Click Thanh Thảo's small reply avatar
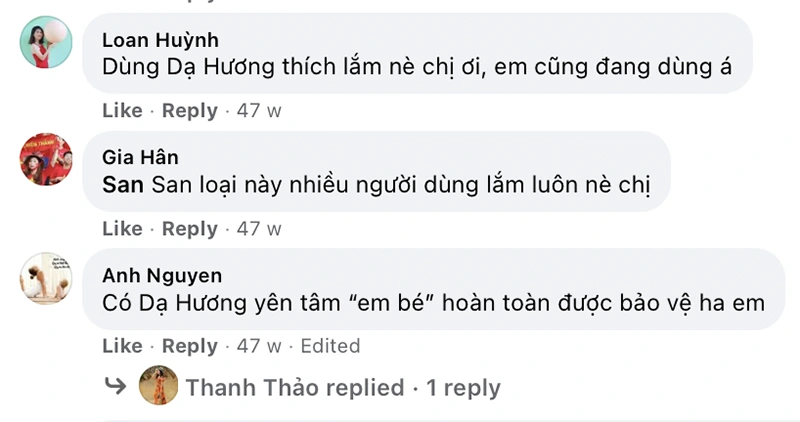Image resolution: width=800 pixels, height=422 pixels. pyautogui.click(x=158, y=387)
